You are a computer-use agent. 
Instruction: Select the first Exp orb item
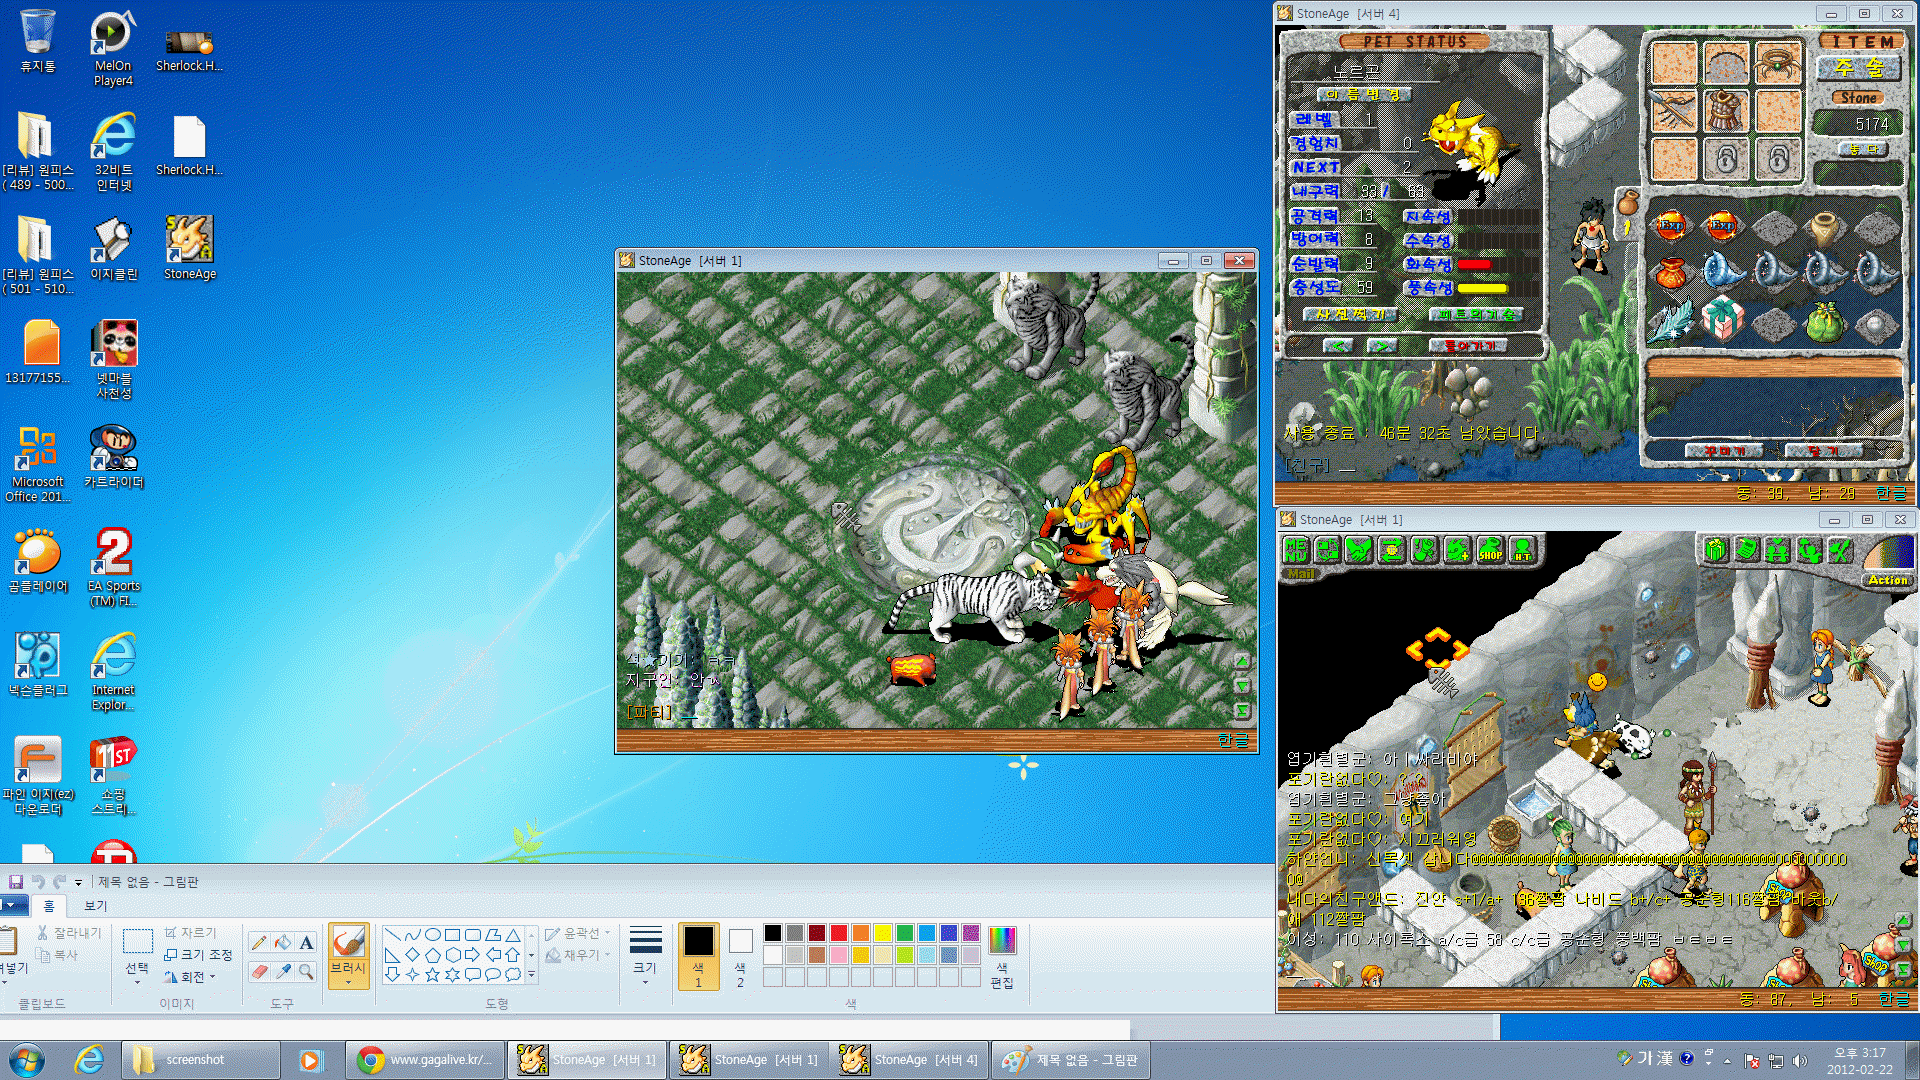pos(1671,226)
